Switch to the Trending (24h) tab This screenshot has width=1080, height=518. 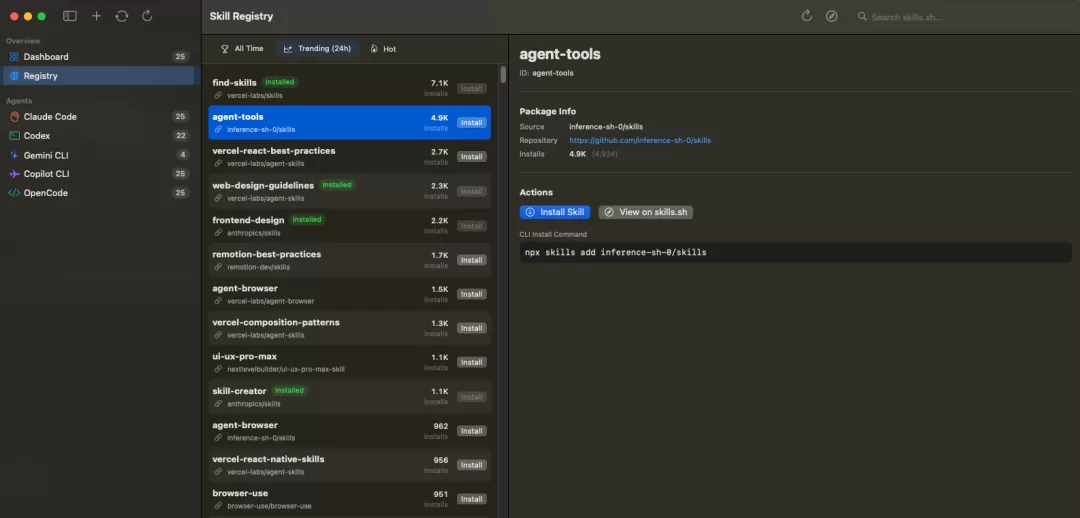(317, 49)
